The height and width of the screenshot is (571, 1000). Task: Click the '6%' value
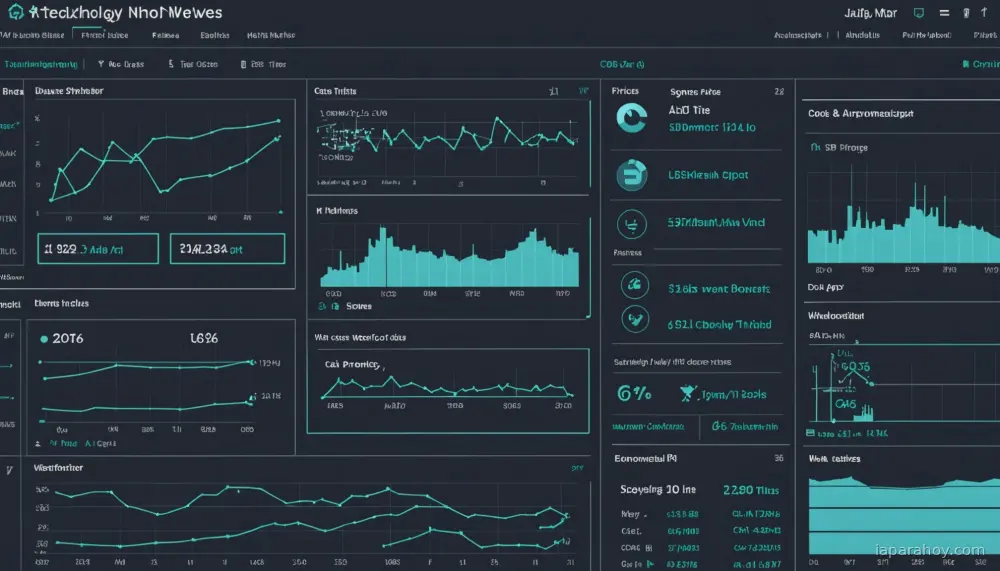[634, 393]
